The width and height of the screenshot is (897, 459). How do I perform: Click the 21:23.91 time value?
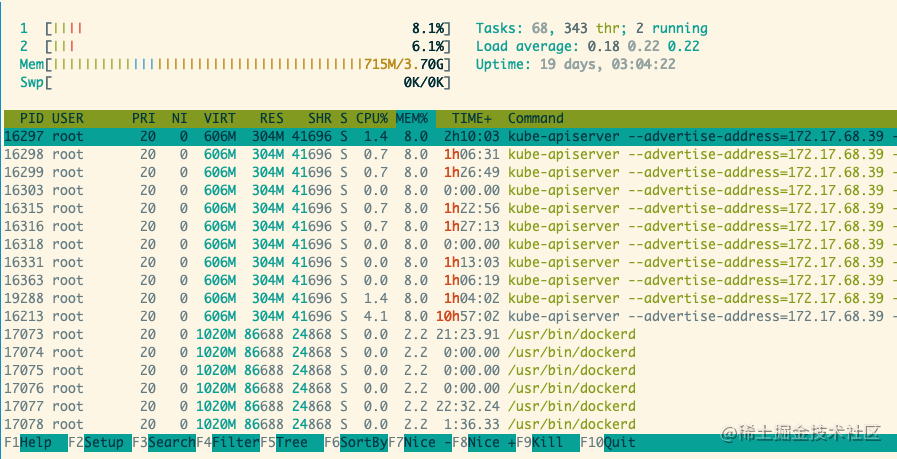tap(467, 335)
